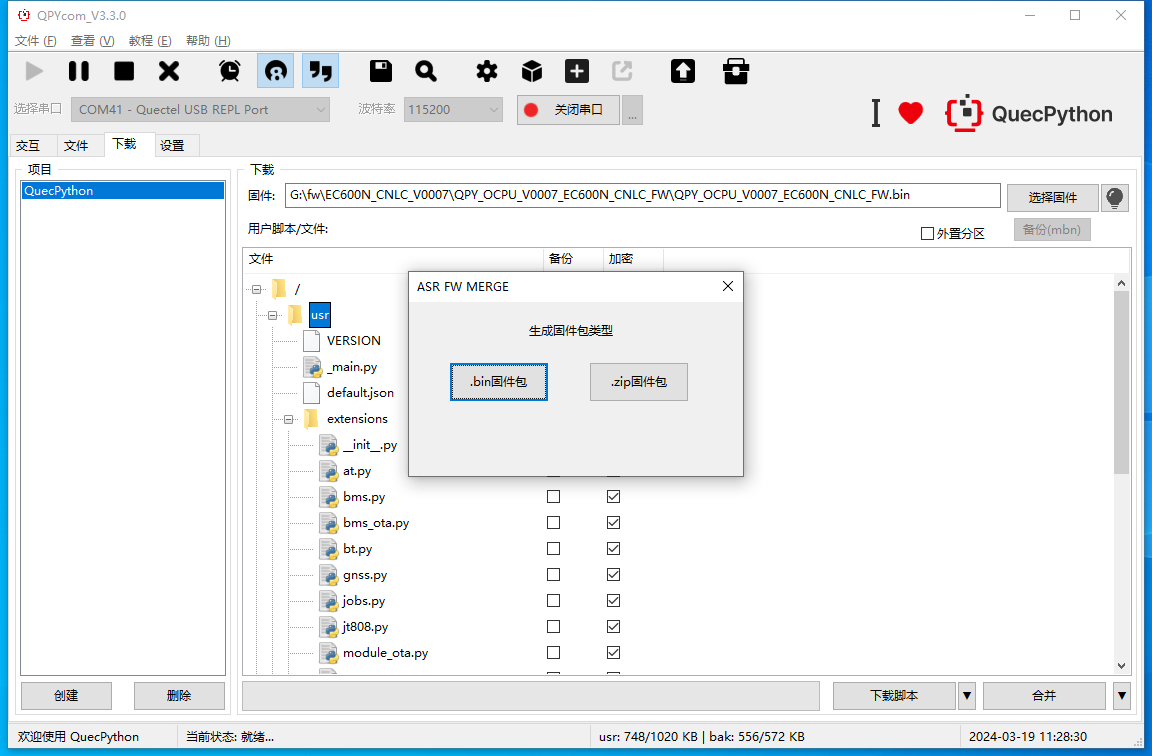
Task: Uncheck encryption checkbox for gnss.py
Action: (614, 575)
